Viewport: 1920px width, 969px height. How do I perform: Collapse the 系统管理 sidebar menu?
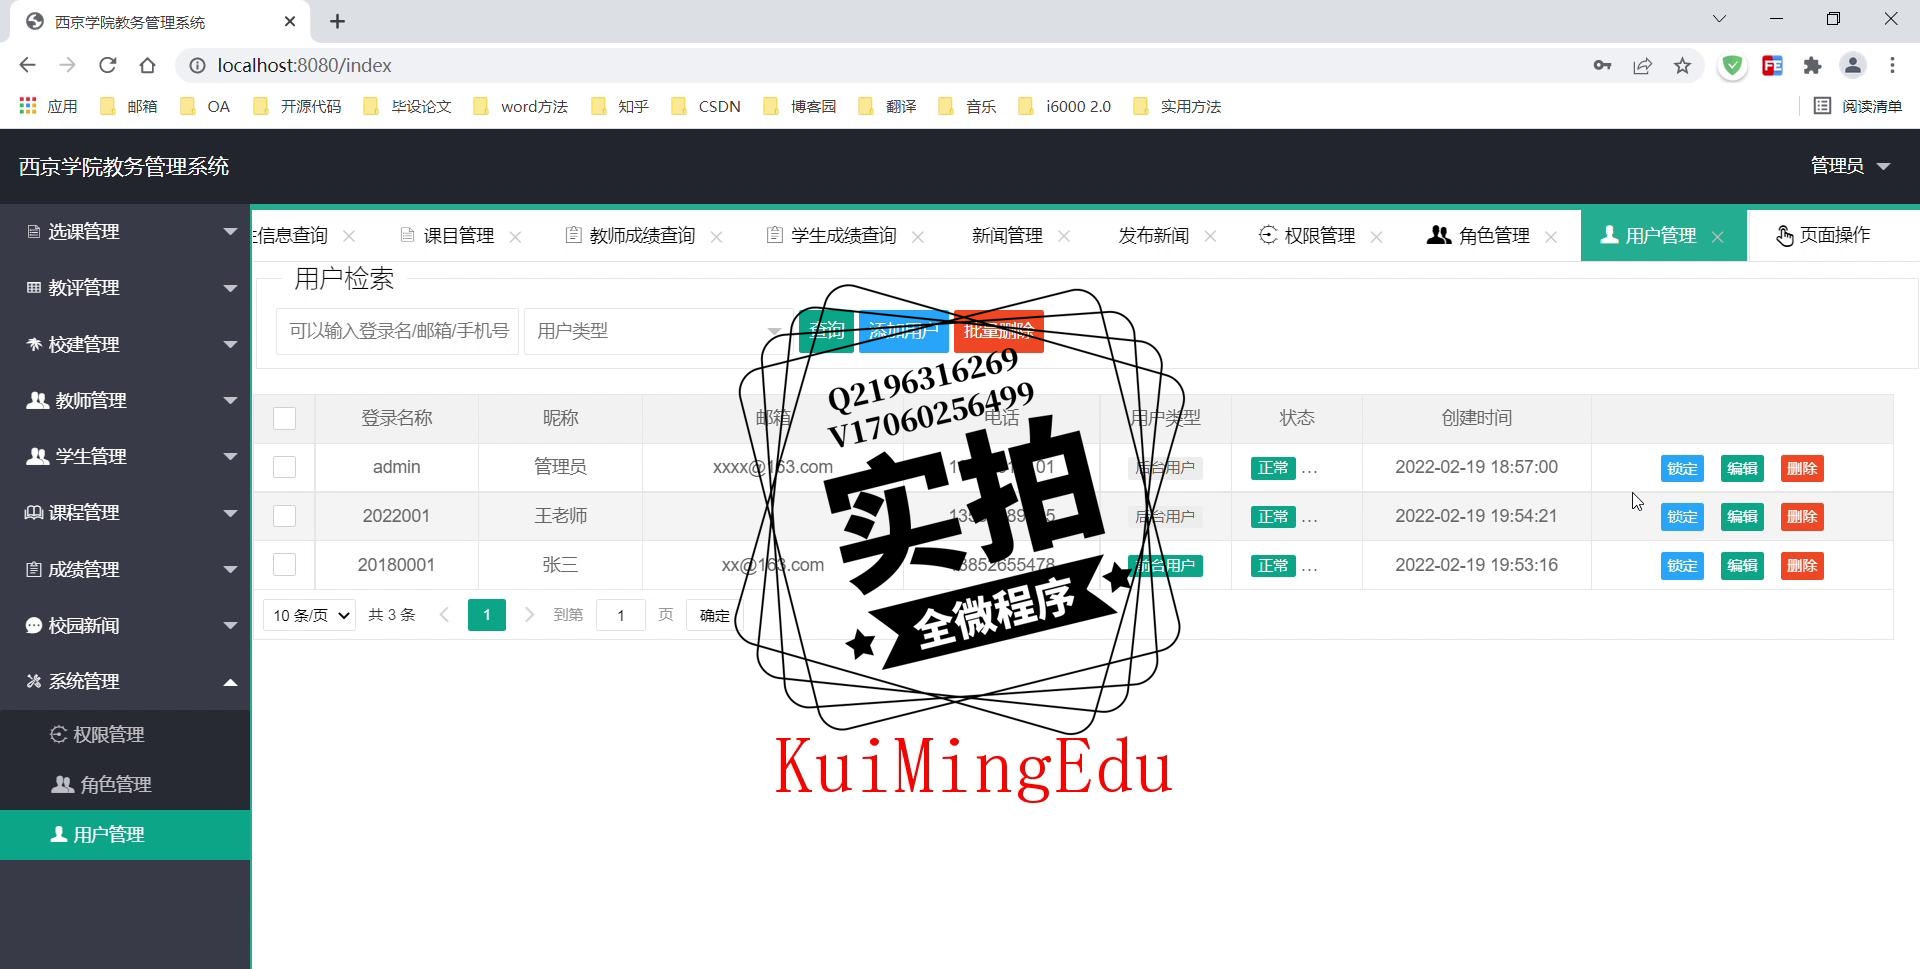coord(125,681)
